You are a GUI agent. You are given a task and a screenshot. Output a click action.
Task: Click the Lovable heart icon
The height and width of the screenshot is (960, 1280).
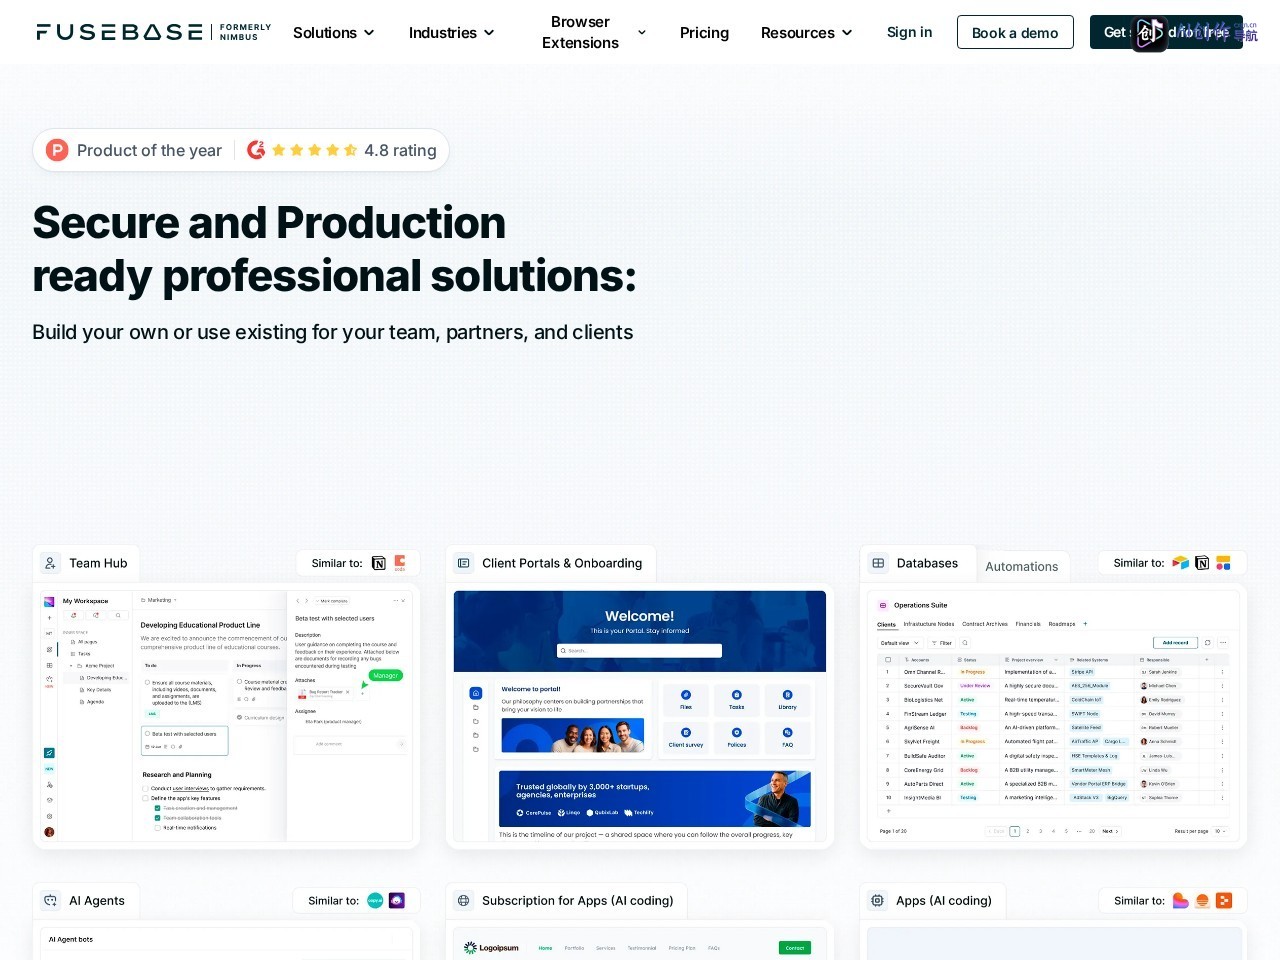(1181, 900)
